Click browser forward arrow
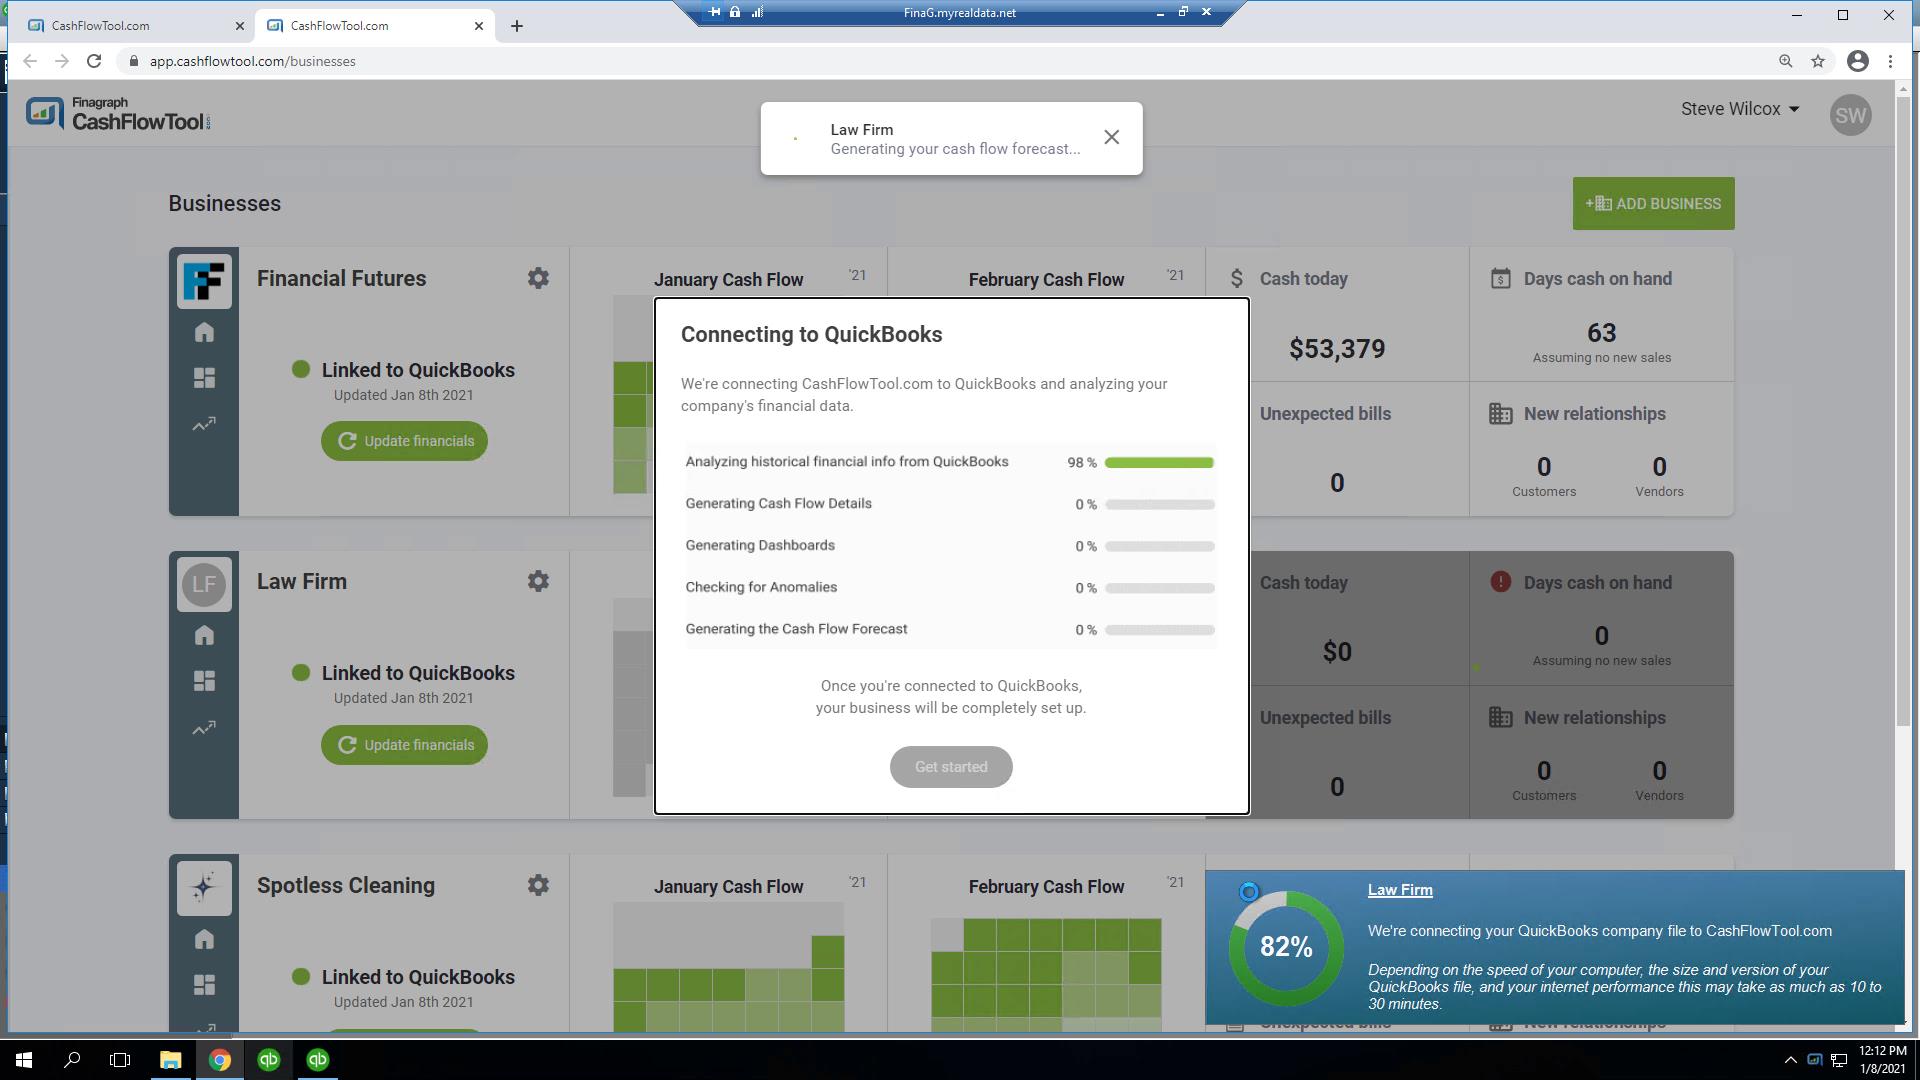This screenshot has height=1080, width=1920. click(x=62, y=61)
